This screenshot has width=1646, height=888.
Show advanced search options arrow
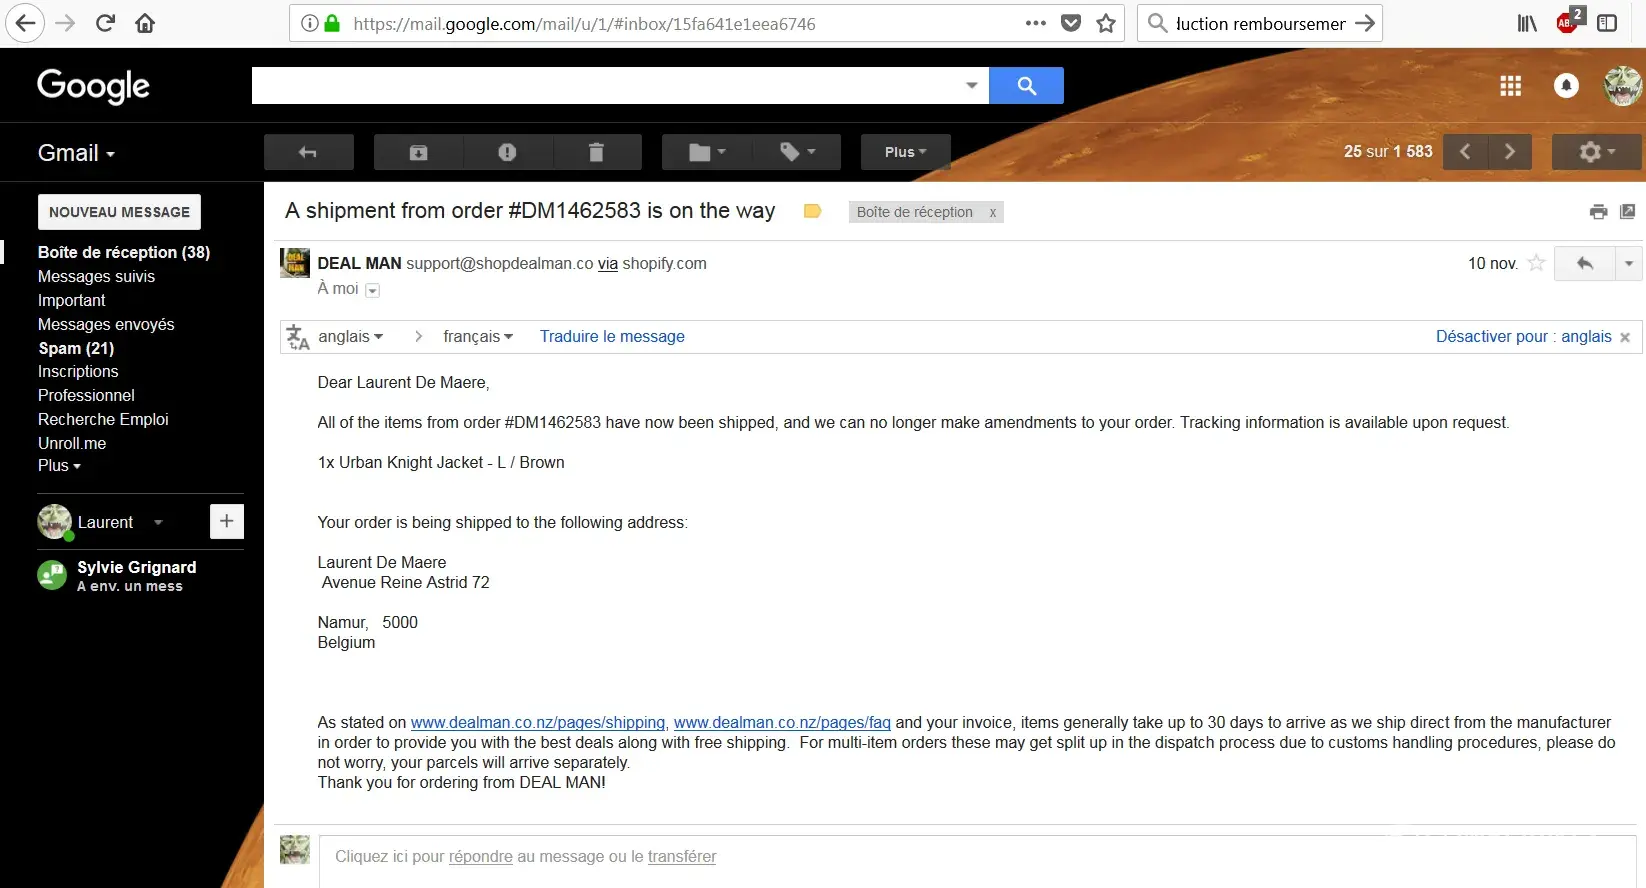tap(971, 85)
